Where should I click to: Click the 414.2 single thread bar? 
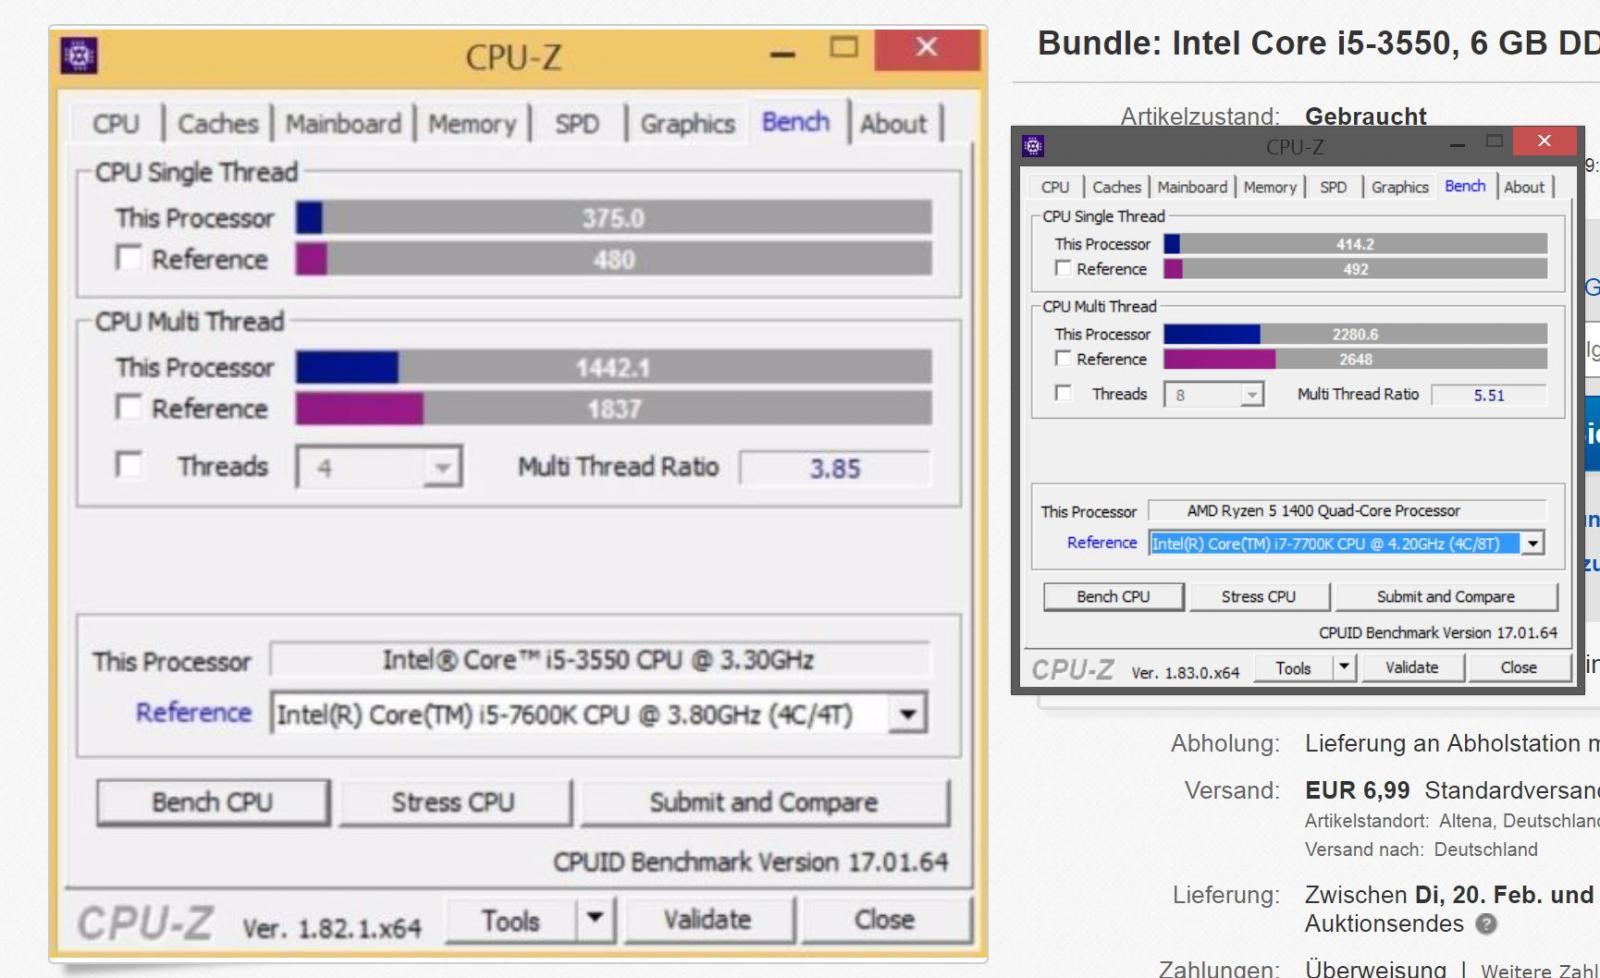click(1355, 244)
